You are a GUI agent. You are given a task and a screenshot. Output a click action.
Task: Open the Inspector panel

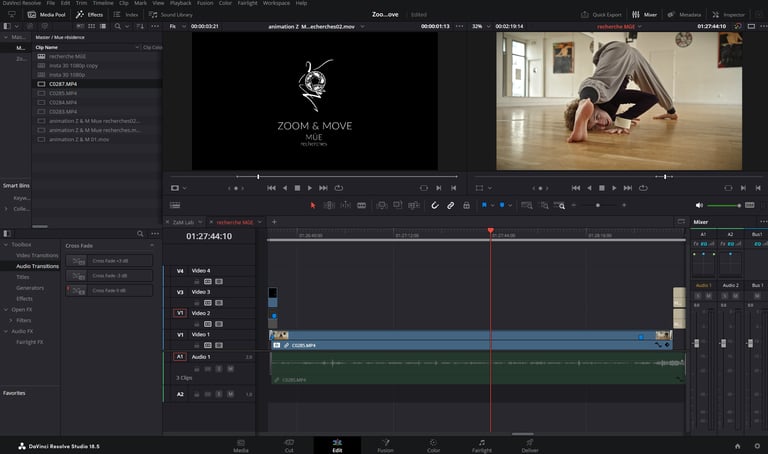729,15
